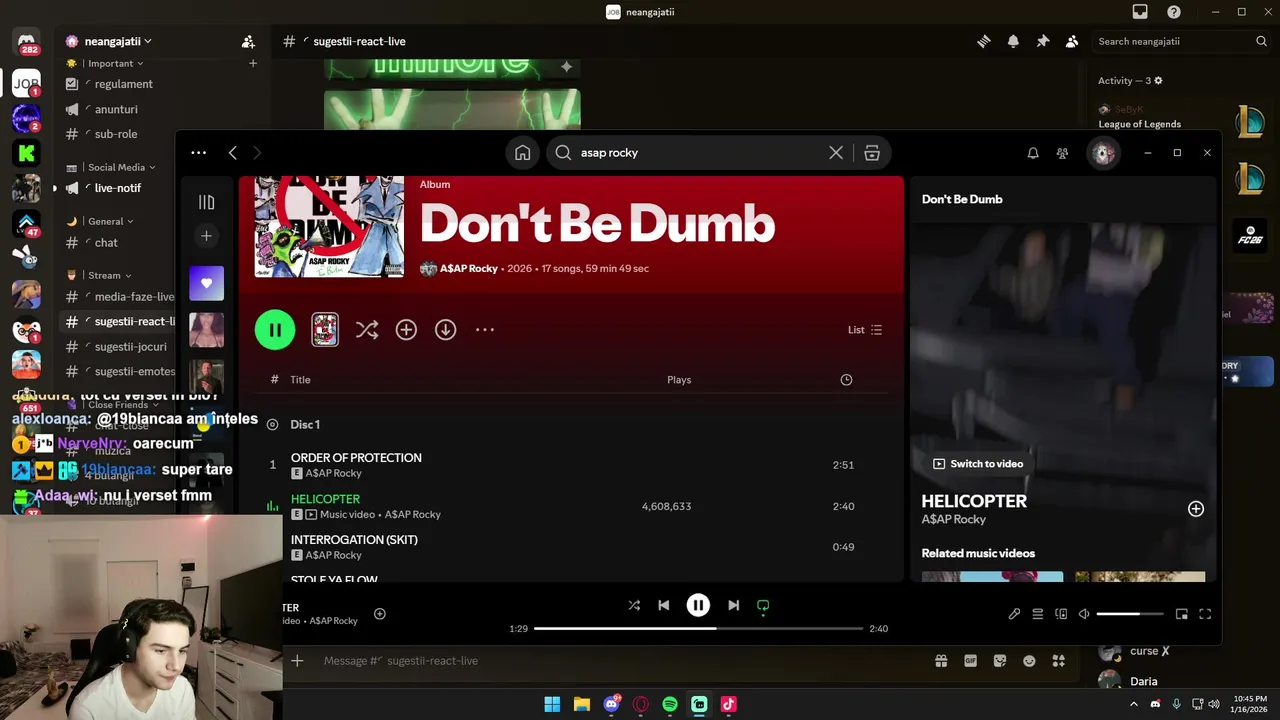Create a playlist with sidebar plus
1280x720 pixels.
(206, 236)
